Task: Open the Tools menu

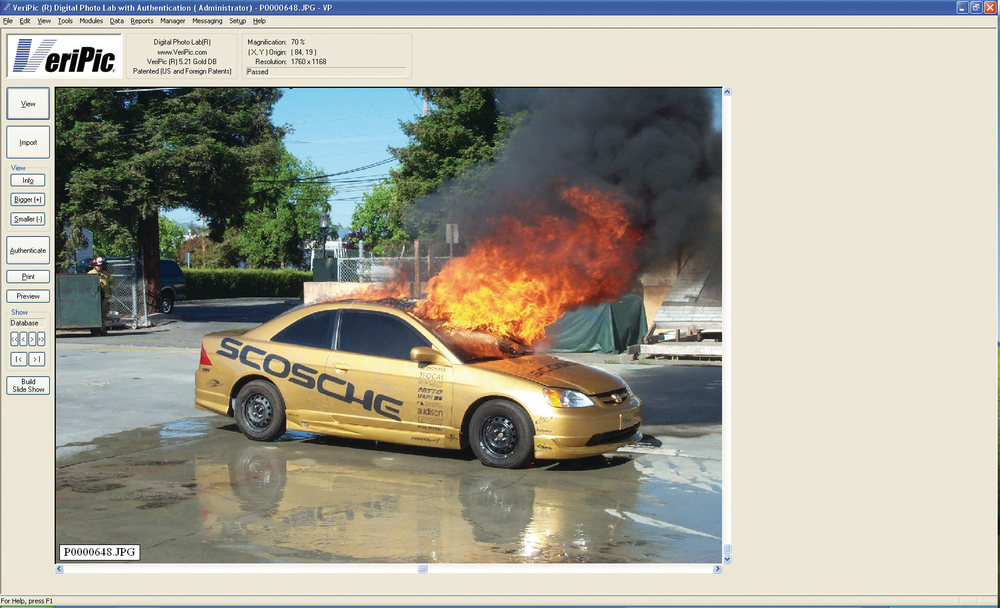Action: (65, 20)
